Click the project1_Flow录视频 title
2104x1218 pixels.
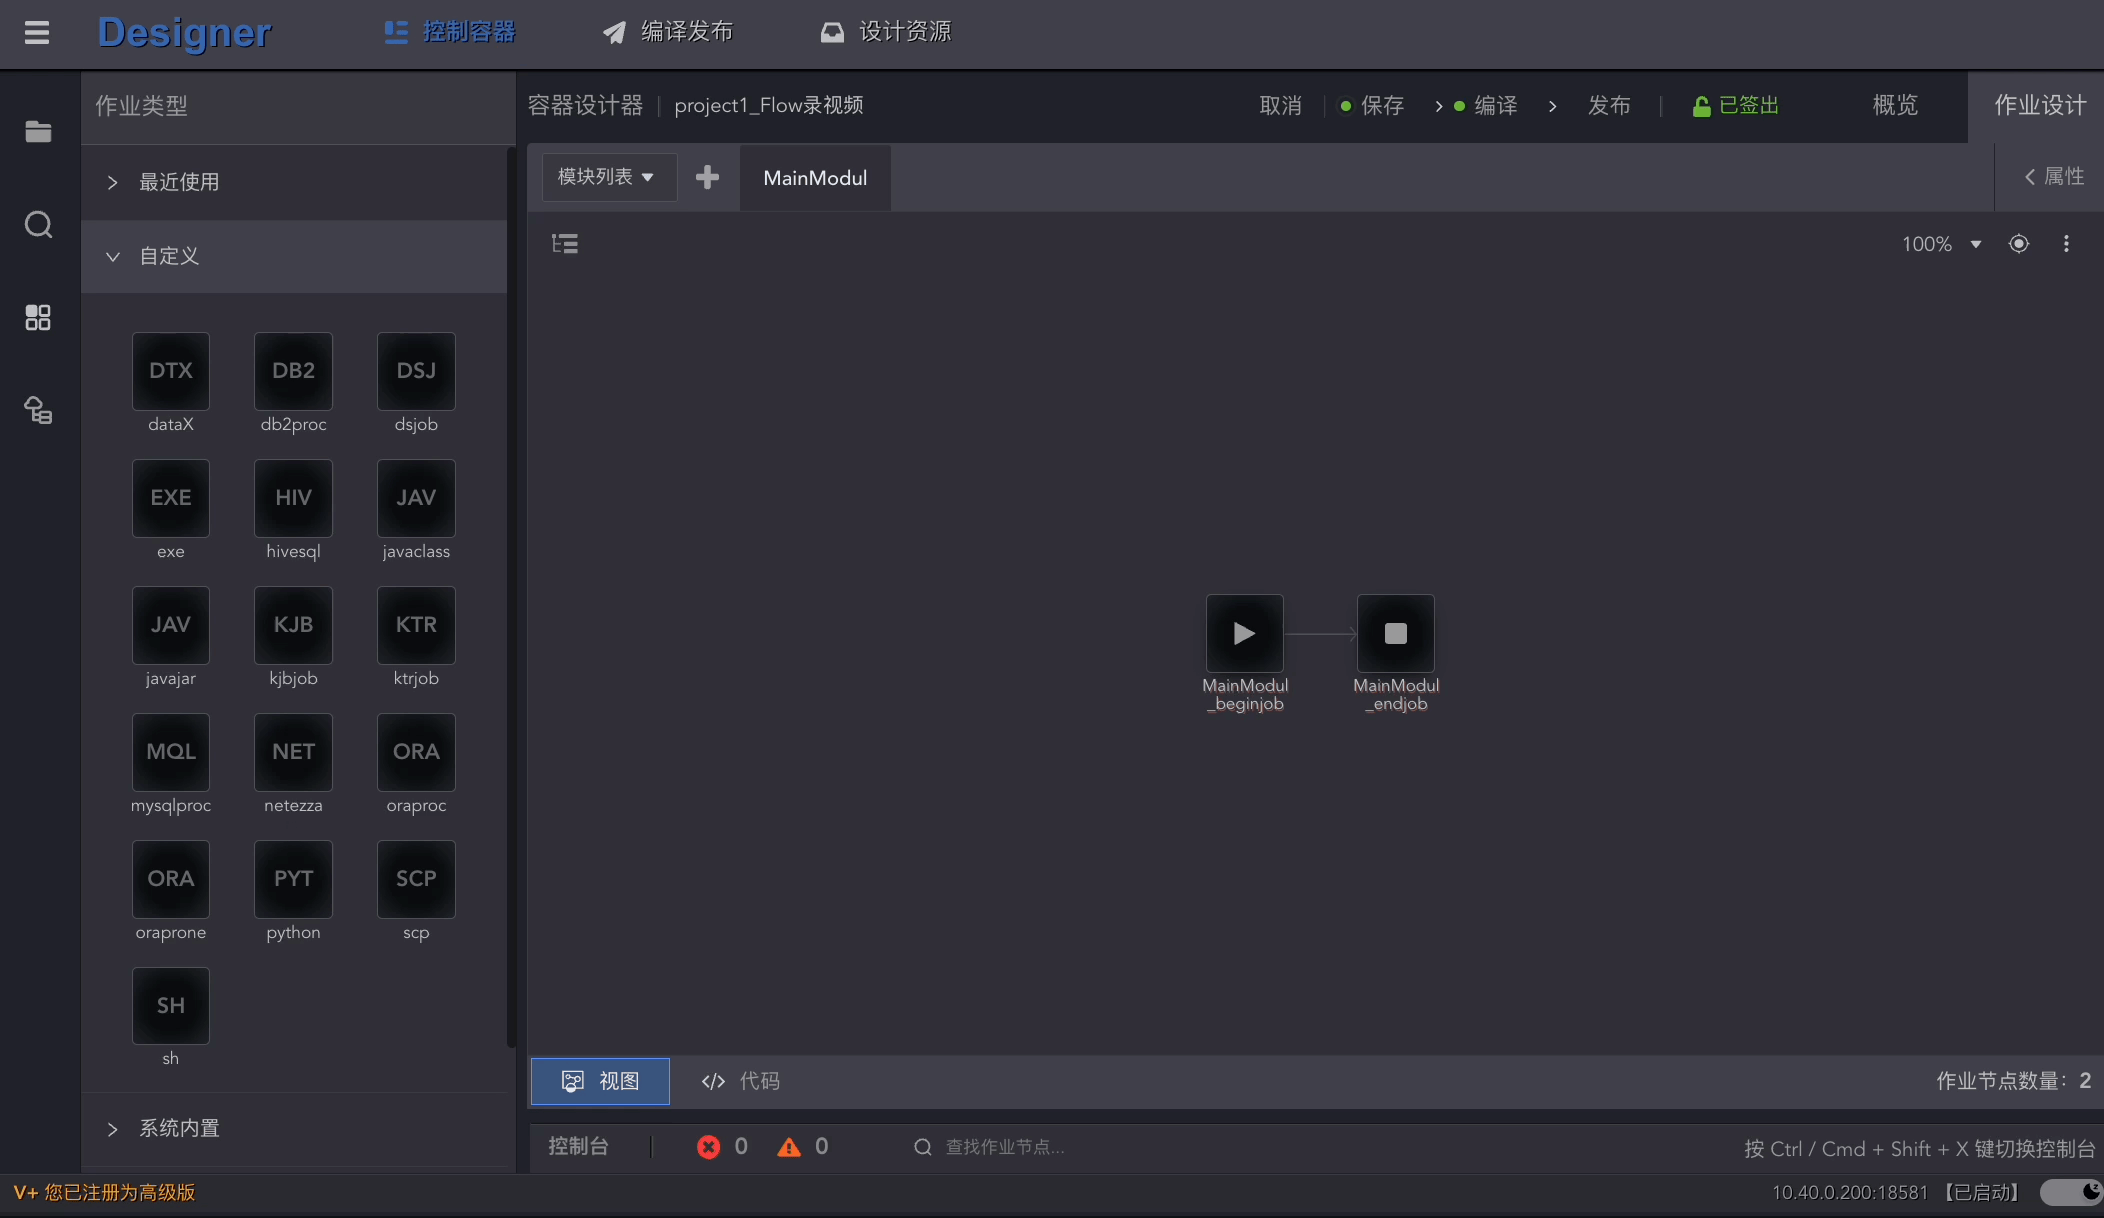tap(769, 105)
